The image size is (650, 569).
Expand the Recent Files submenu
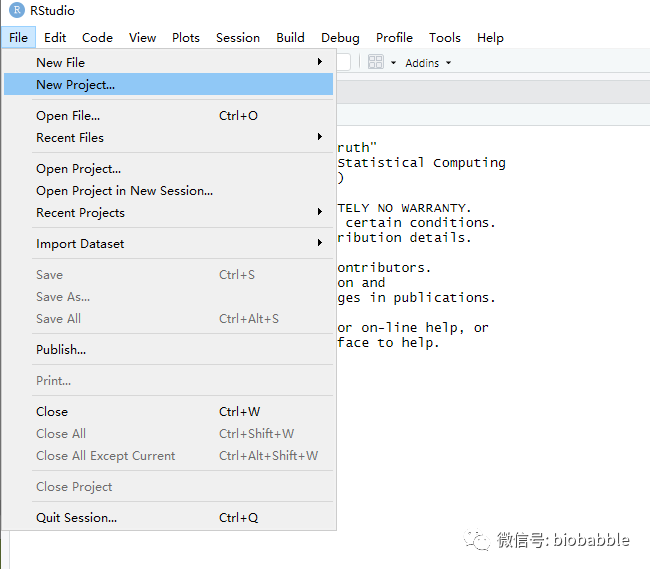click(168, 138)
